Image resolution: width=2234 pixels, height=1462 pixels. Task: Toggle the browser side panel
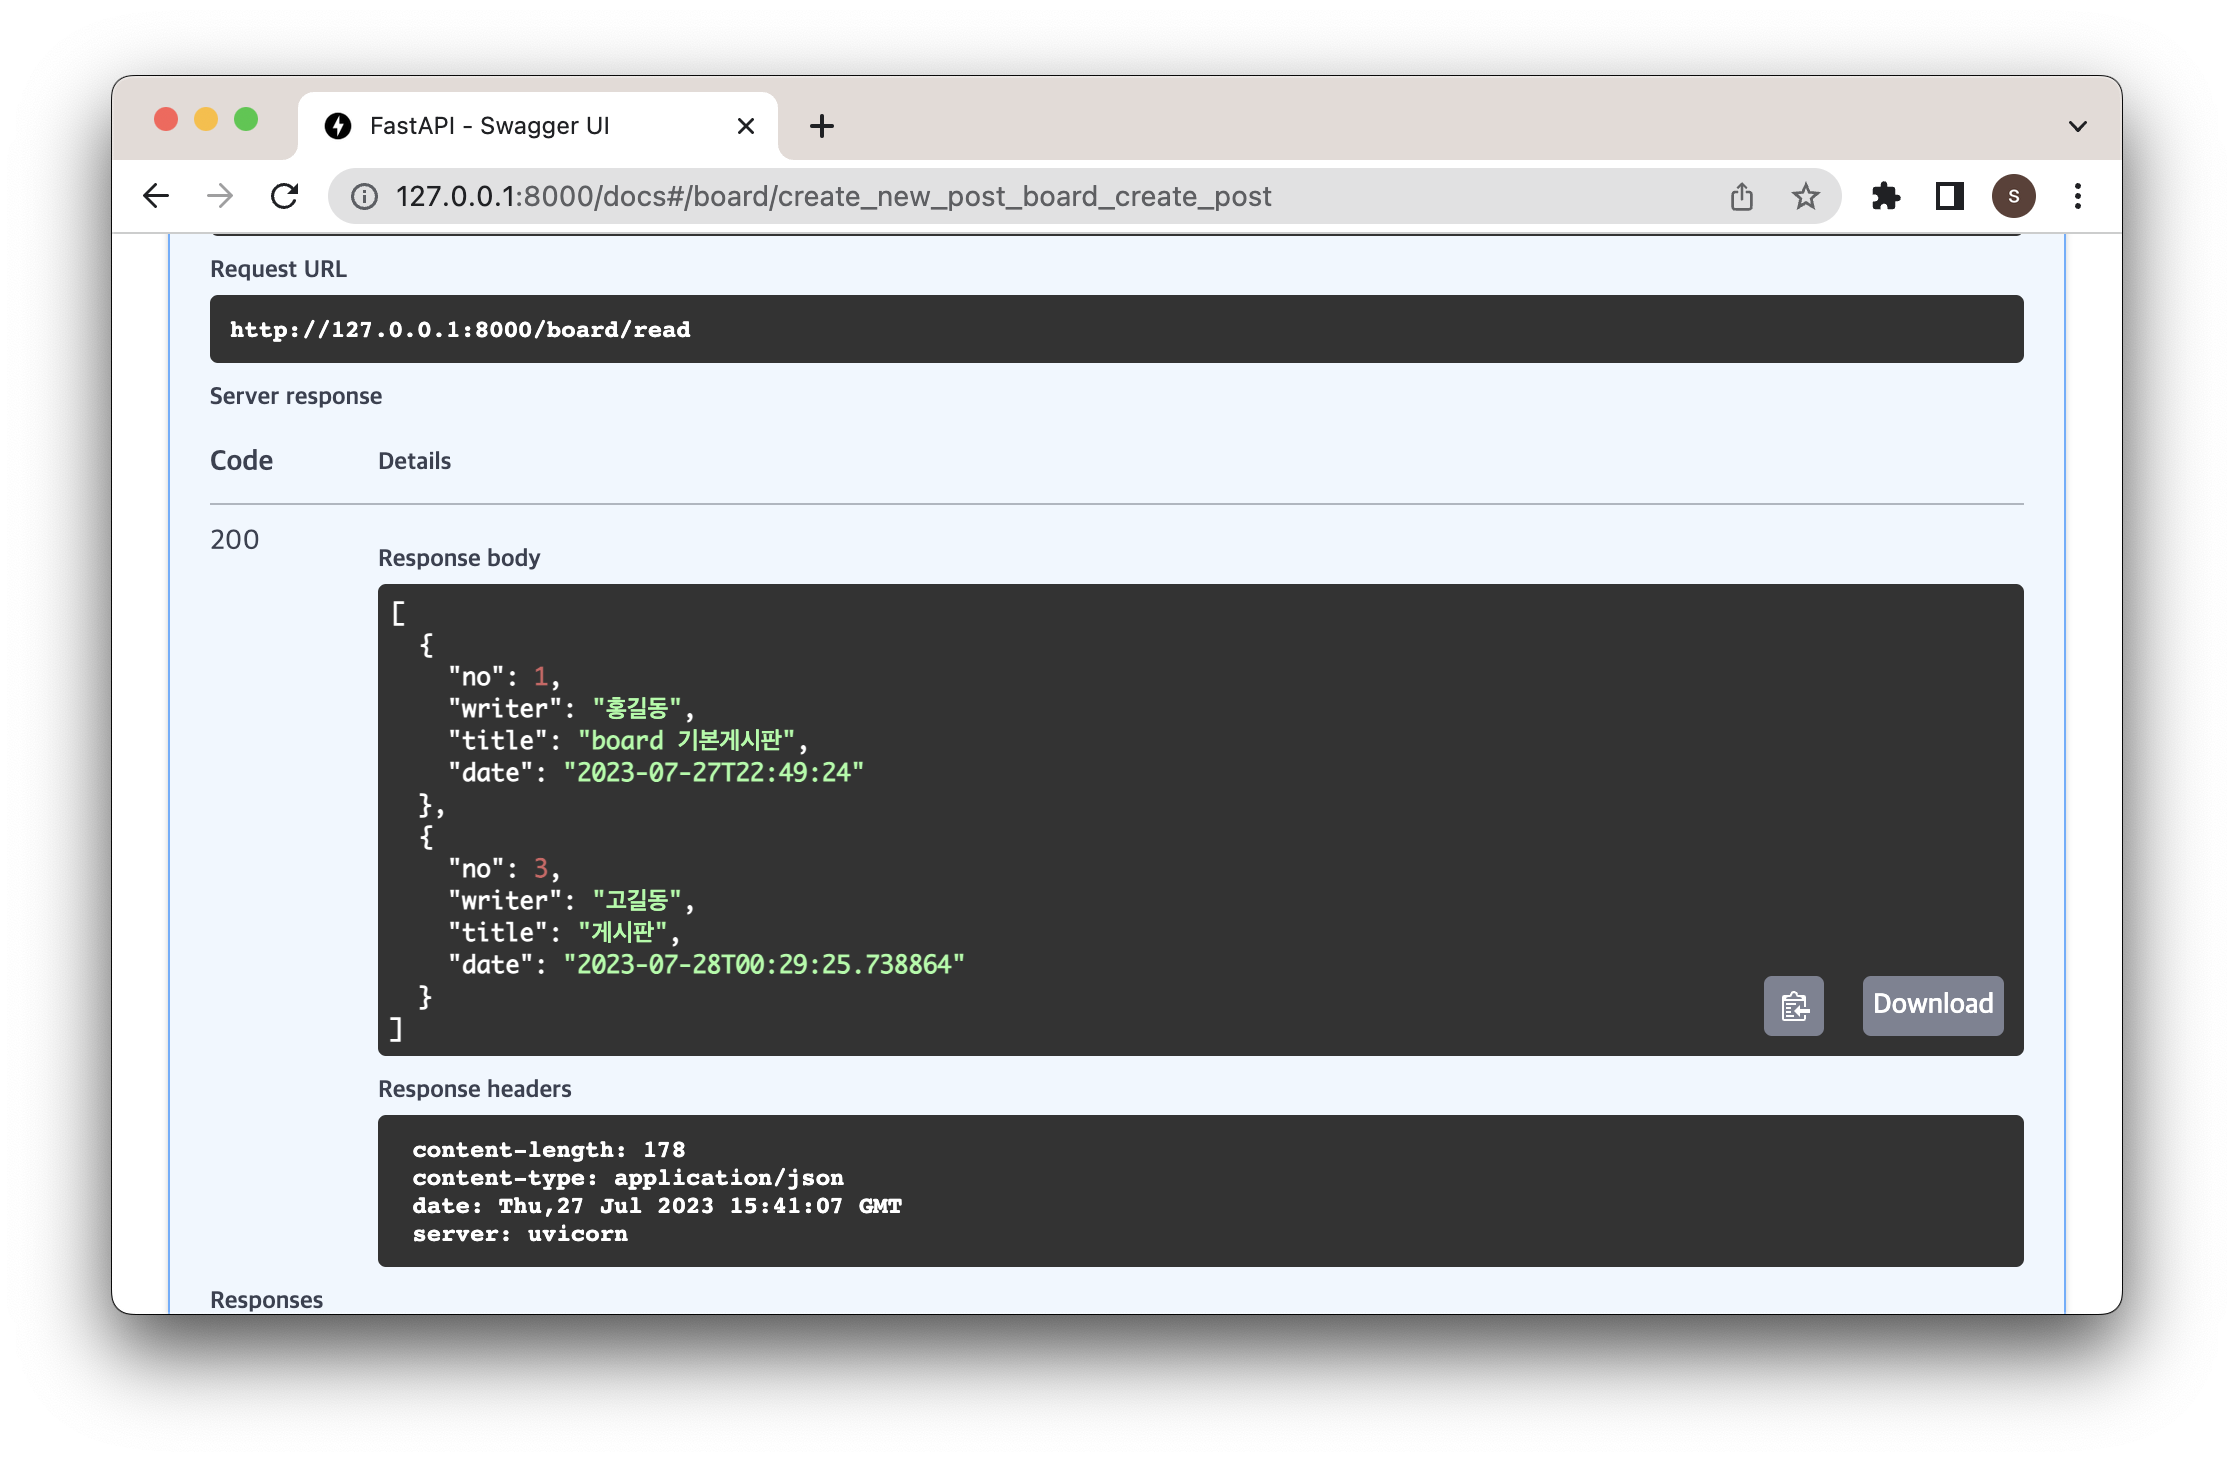point(1949,197)
